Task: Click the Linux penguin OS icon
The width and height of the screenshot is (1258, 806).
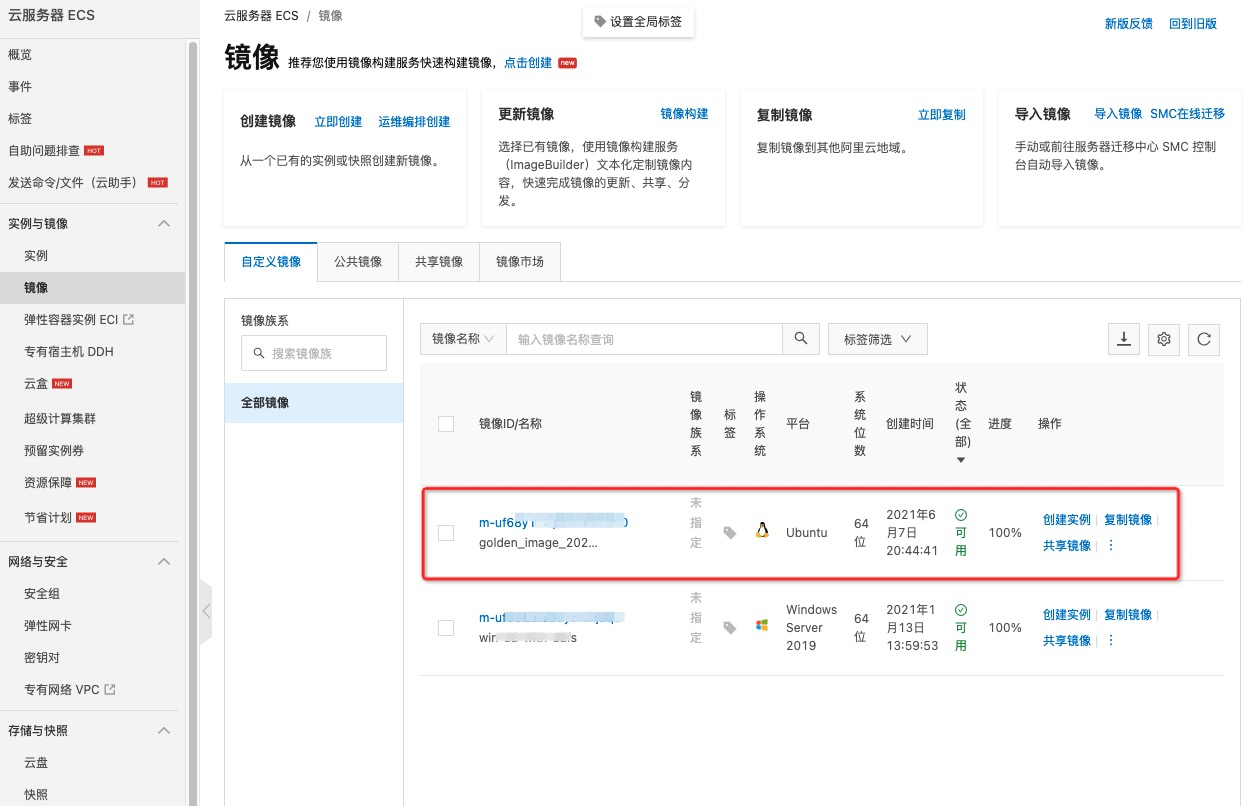Action: [x=762, y=531]
